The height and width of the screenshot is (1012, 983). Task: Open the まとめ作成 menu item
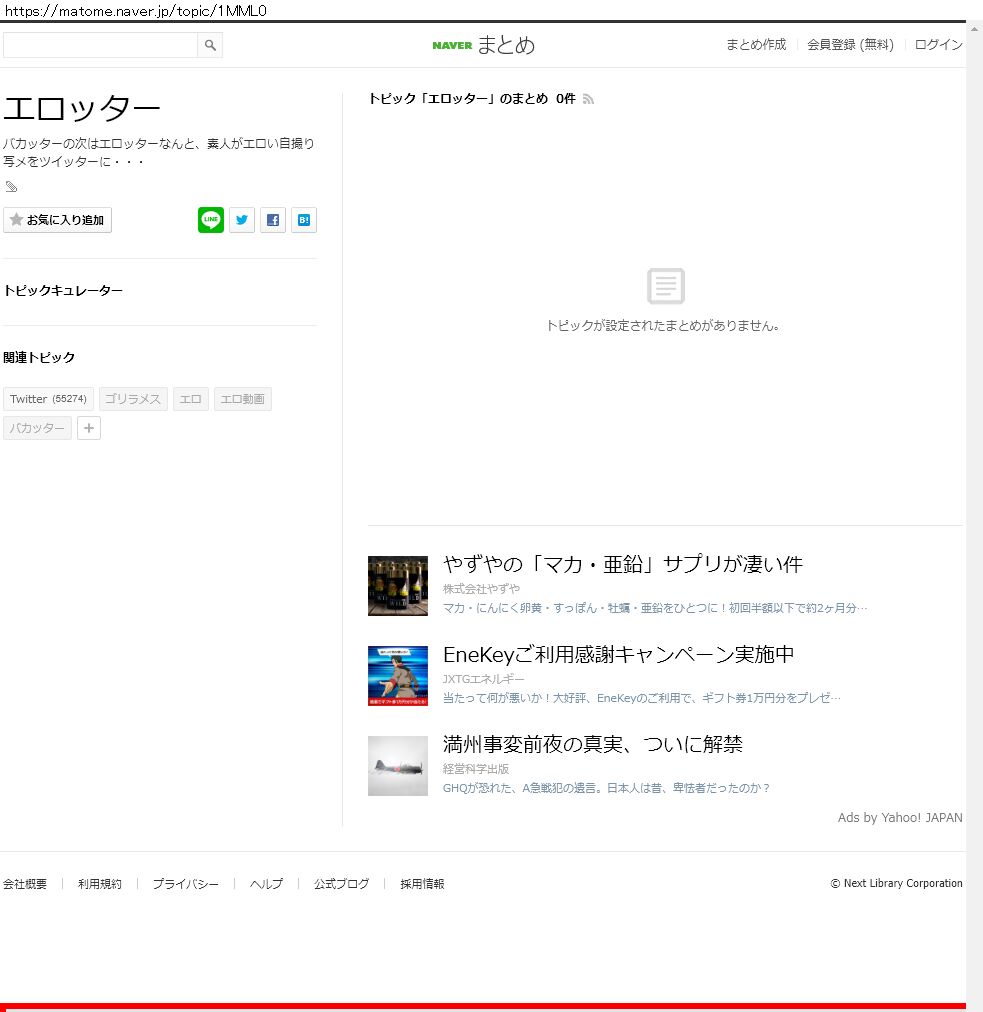(x=755, y=45)
